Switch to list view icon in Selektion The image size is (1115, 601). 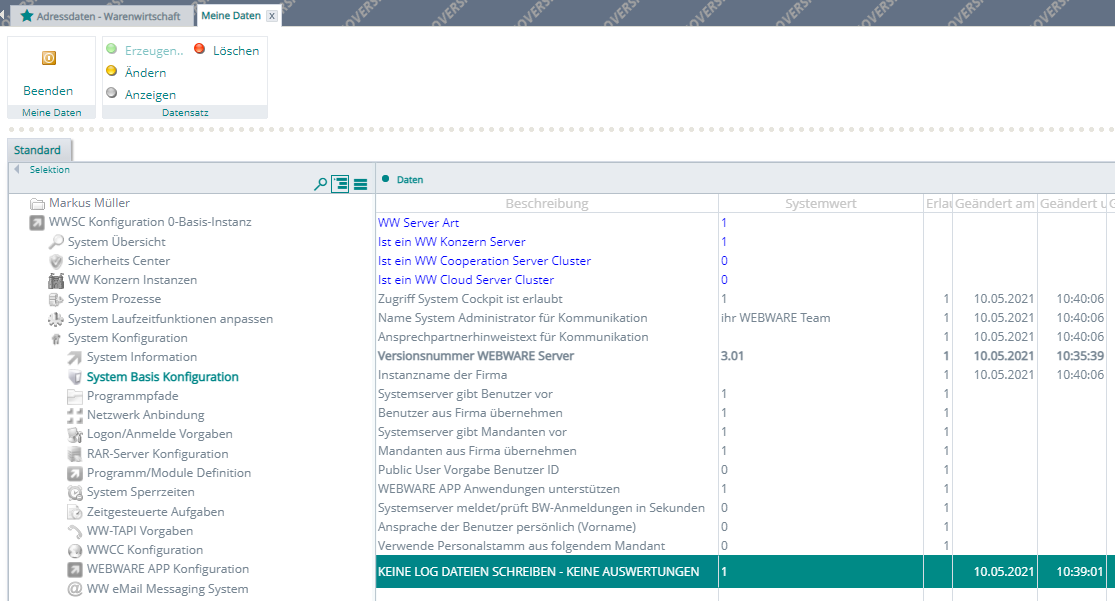coord(360,184)
